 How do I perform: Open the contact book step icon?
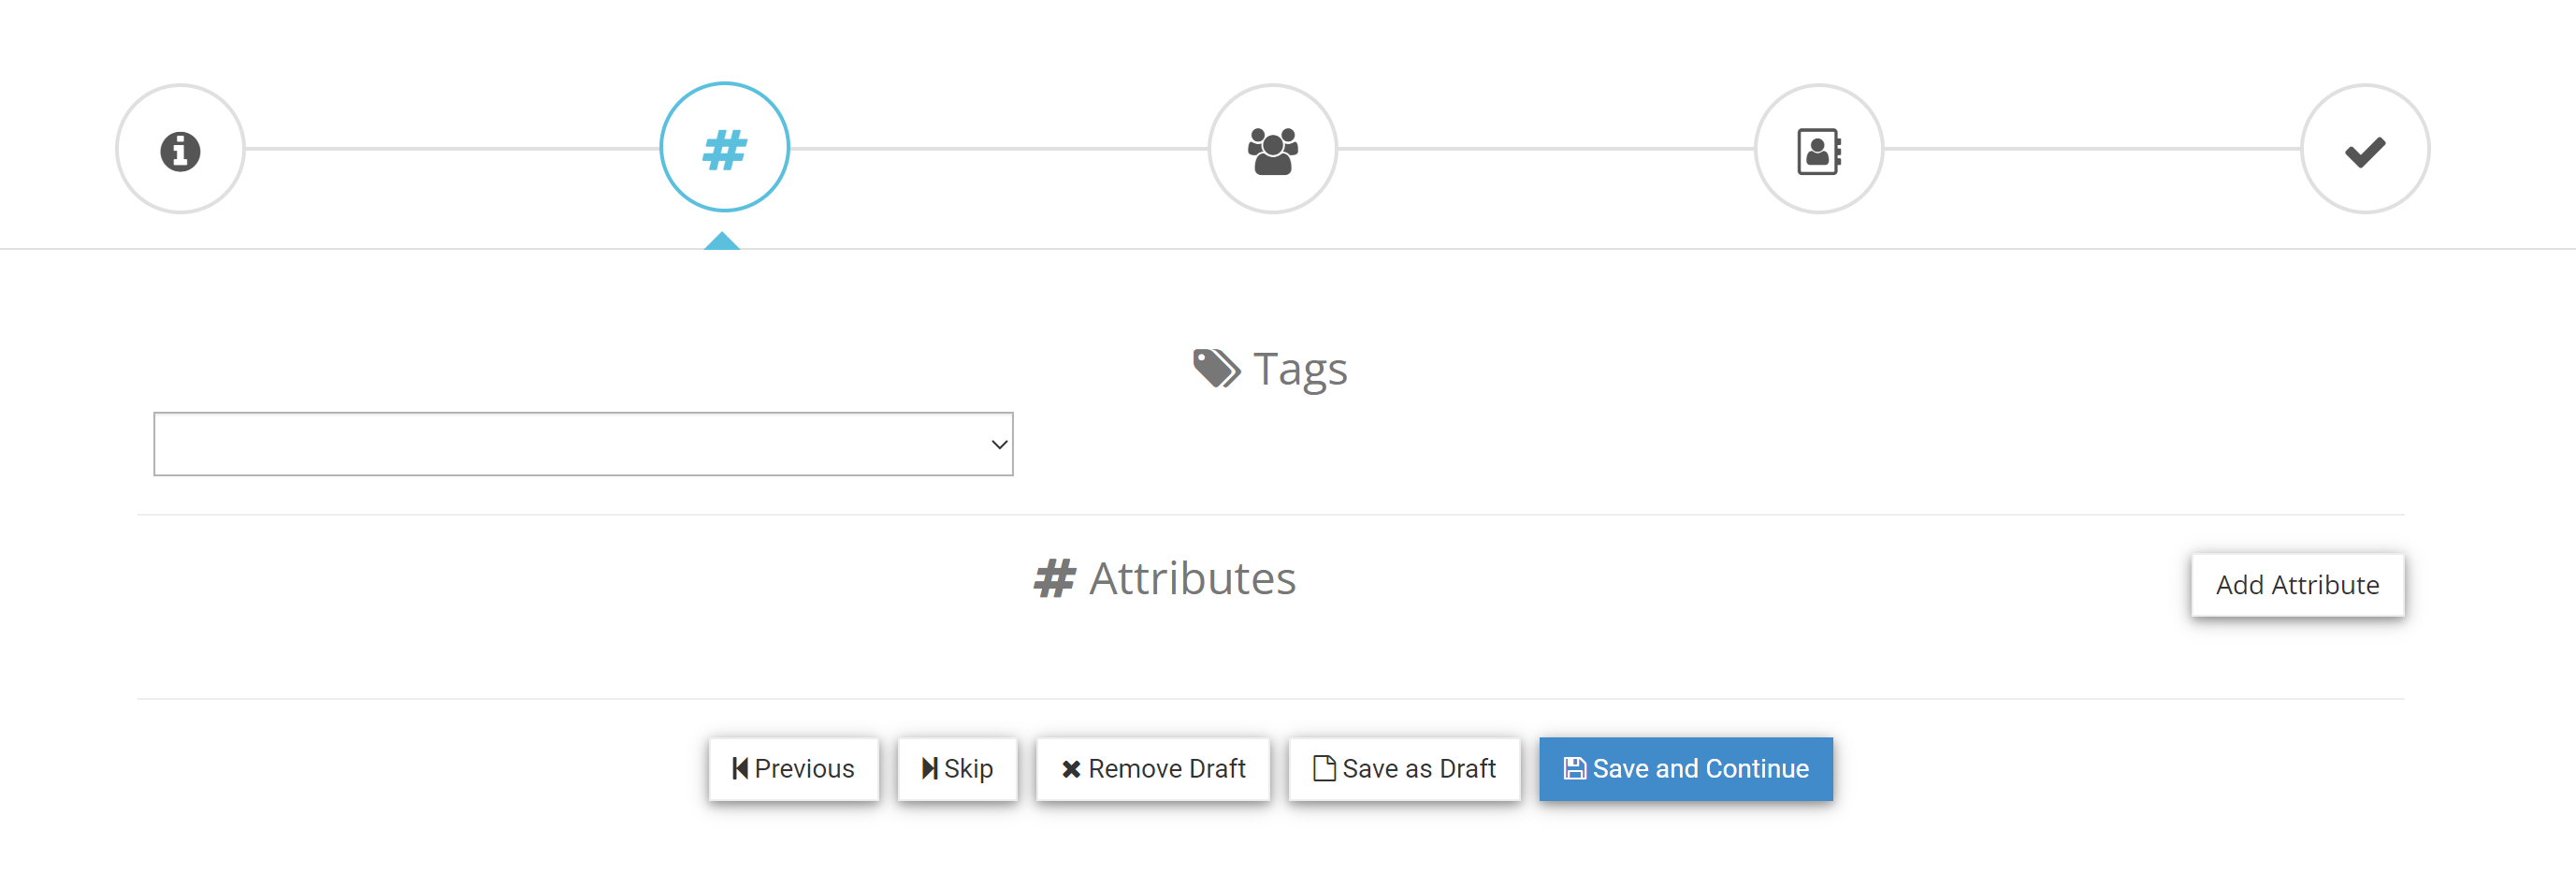1818,149
